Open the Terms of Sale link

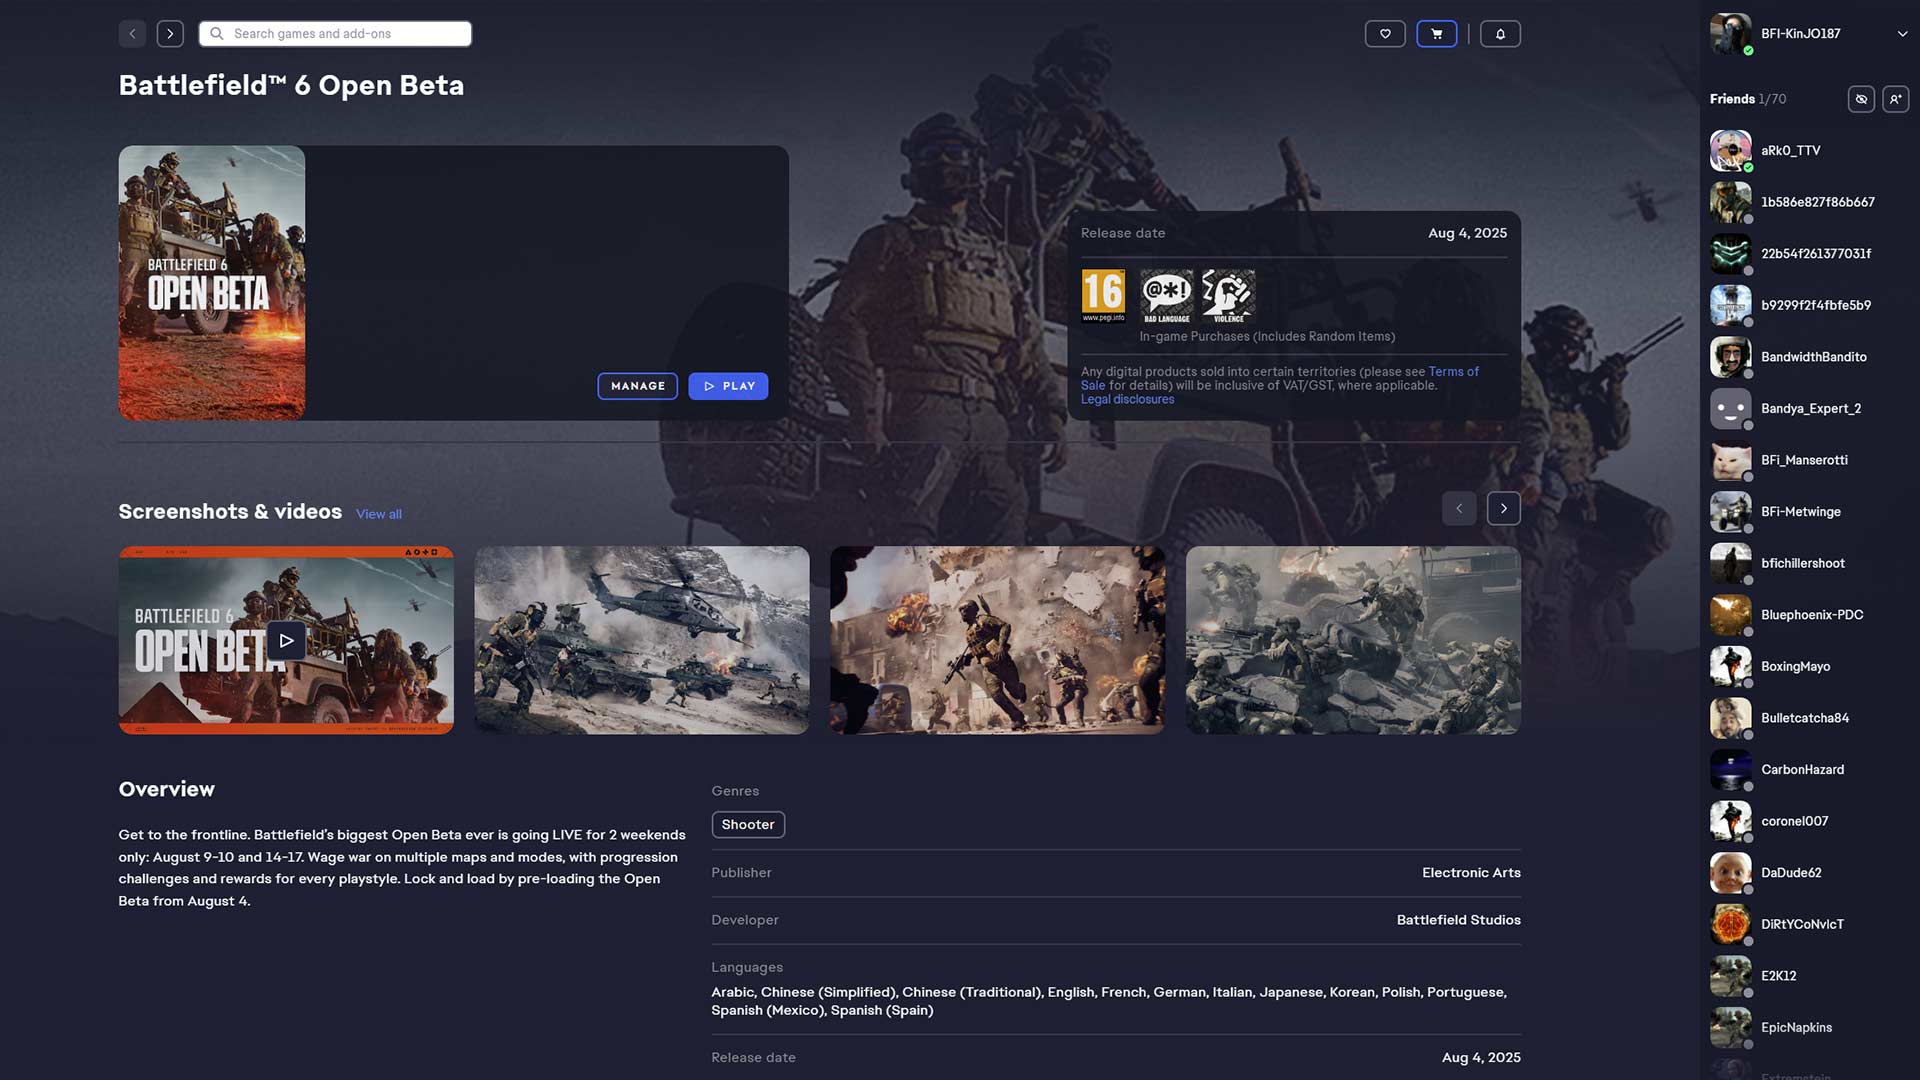click(1452, 371)
